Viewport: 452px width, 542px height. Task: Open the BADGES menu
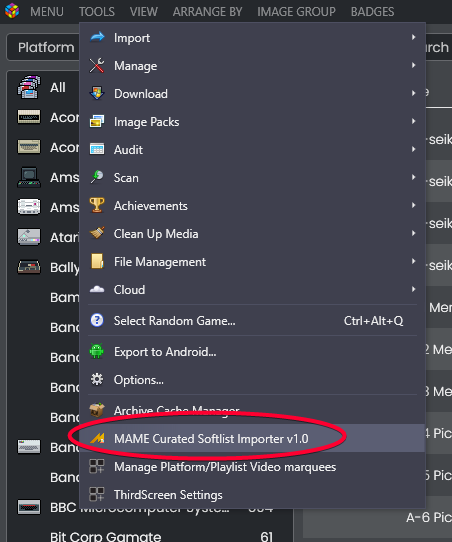(x=372, y=12)
